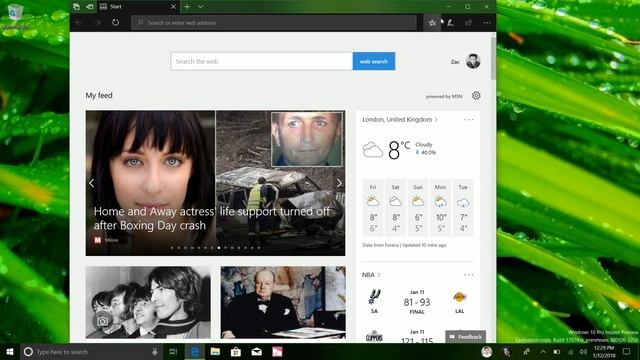The height and width of the screenshot is (360, 640).
Task: Open the NBA scores link
Action: point(371,275)
